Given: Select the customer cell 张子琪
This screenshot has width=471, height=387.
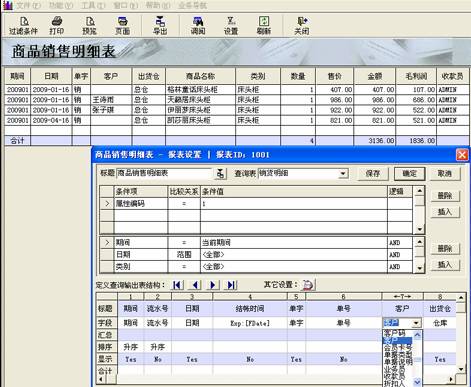Looking at the screenshot, I should pyautogui.click(x=111, y=110).
